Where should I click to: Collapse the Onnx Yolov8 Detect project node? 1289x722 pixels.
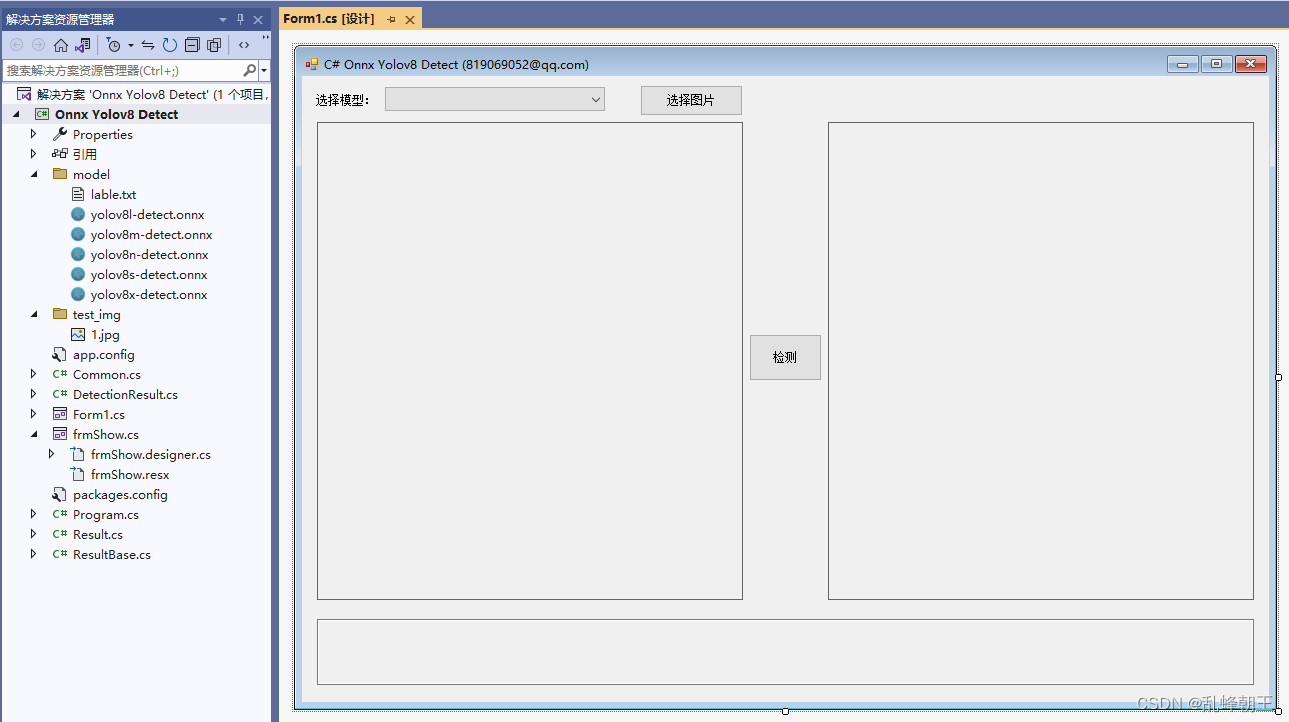tap(15, 114)
